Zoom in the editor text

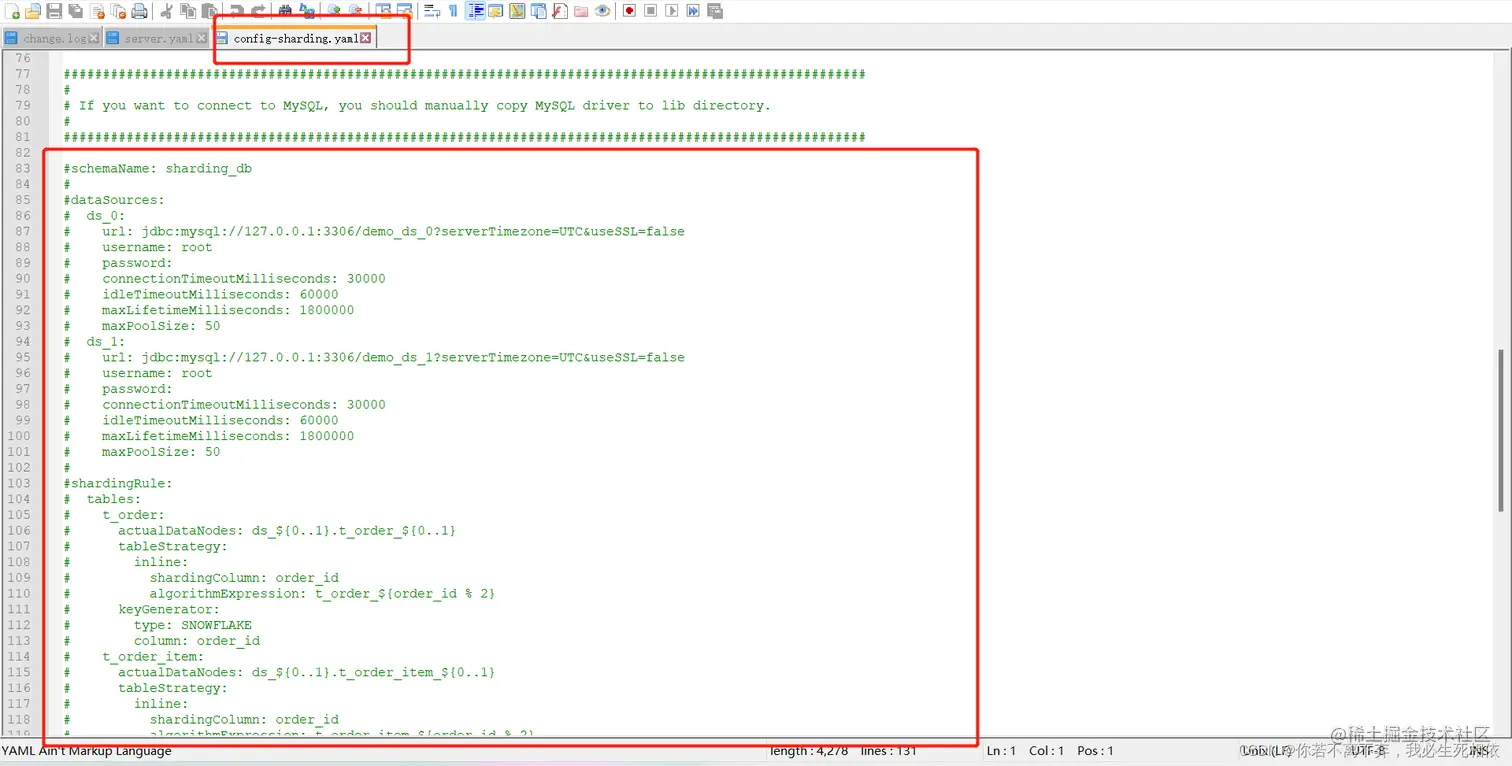(x=334, y=11)
